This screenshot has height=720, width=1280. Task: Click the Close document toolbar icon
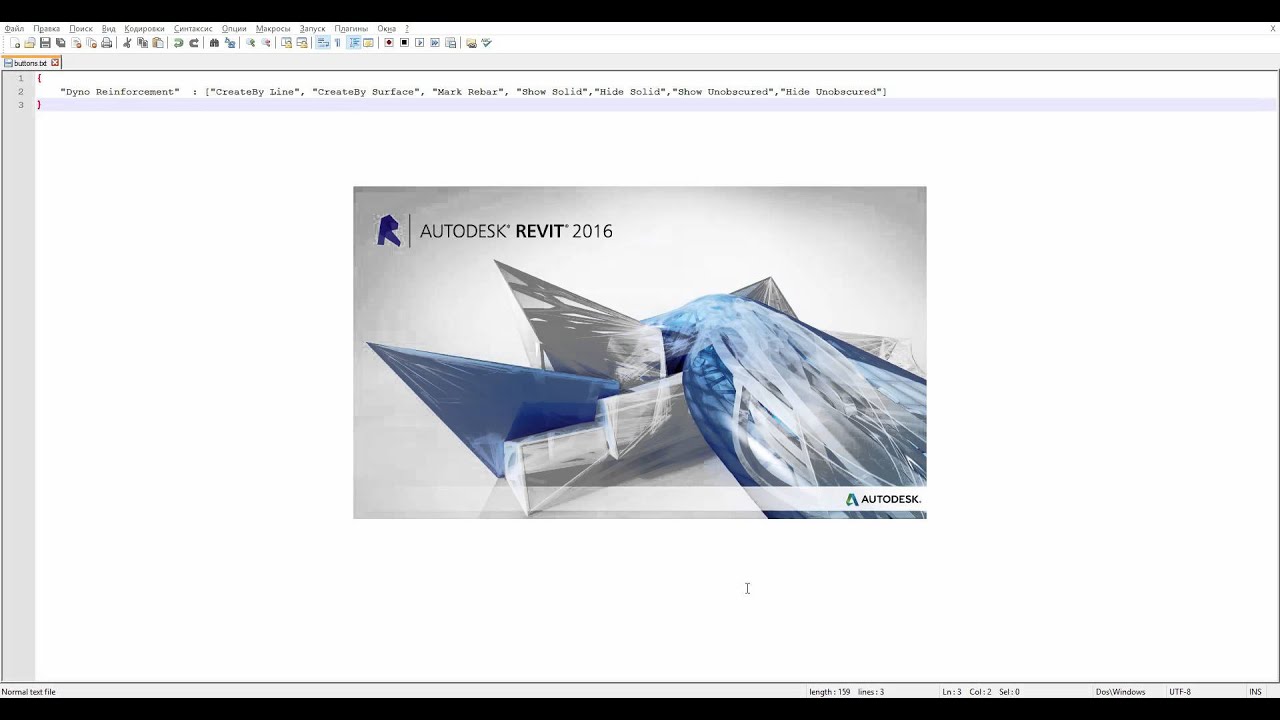coord(75,43)
